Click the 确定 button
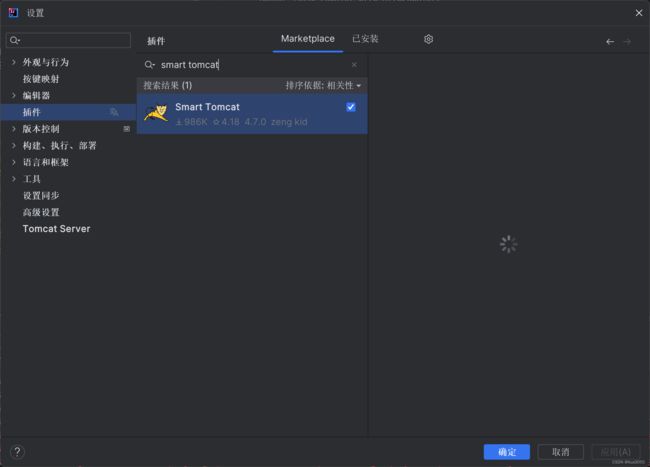650x467 pixels. [507, 452]
